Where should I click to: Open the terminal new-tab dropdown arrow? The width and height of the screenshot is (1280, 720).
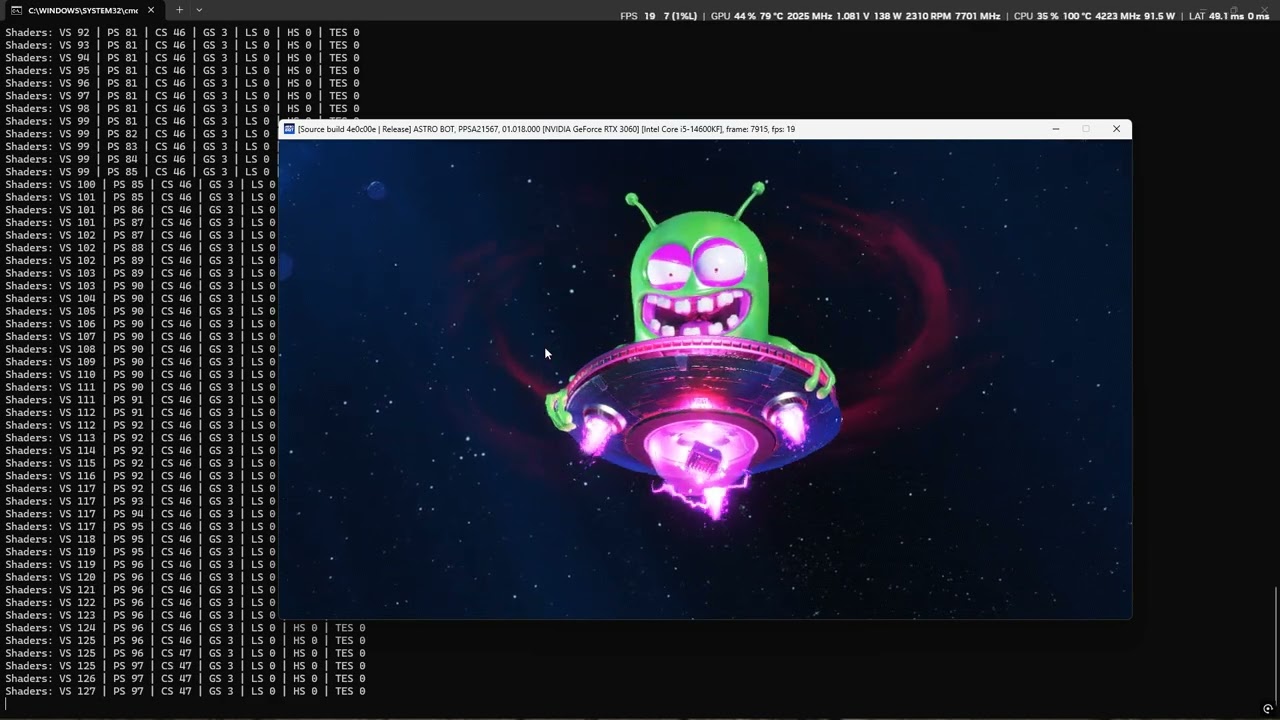click(x=199, y=10)
